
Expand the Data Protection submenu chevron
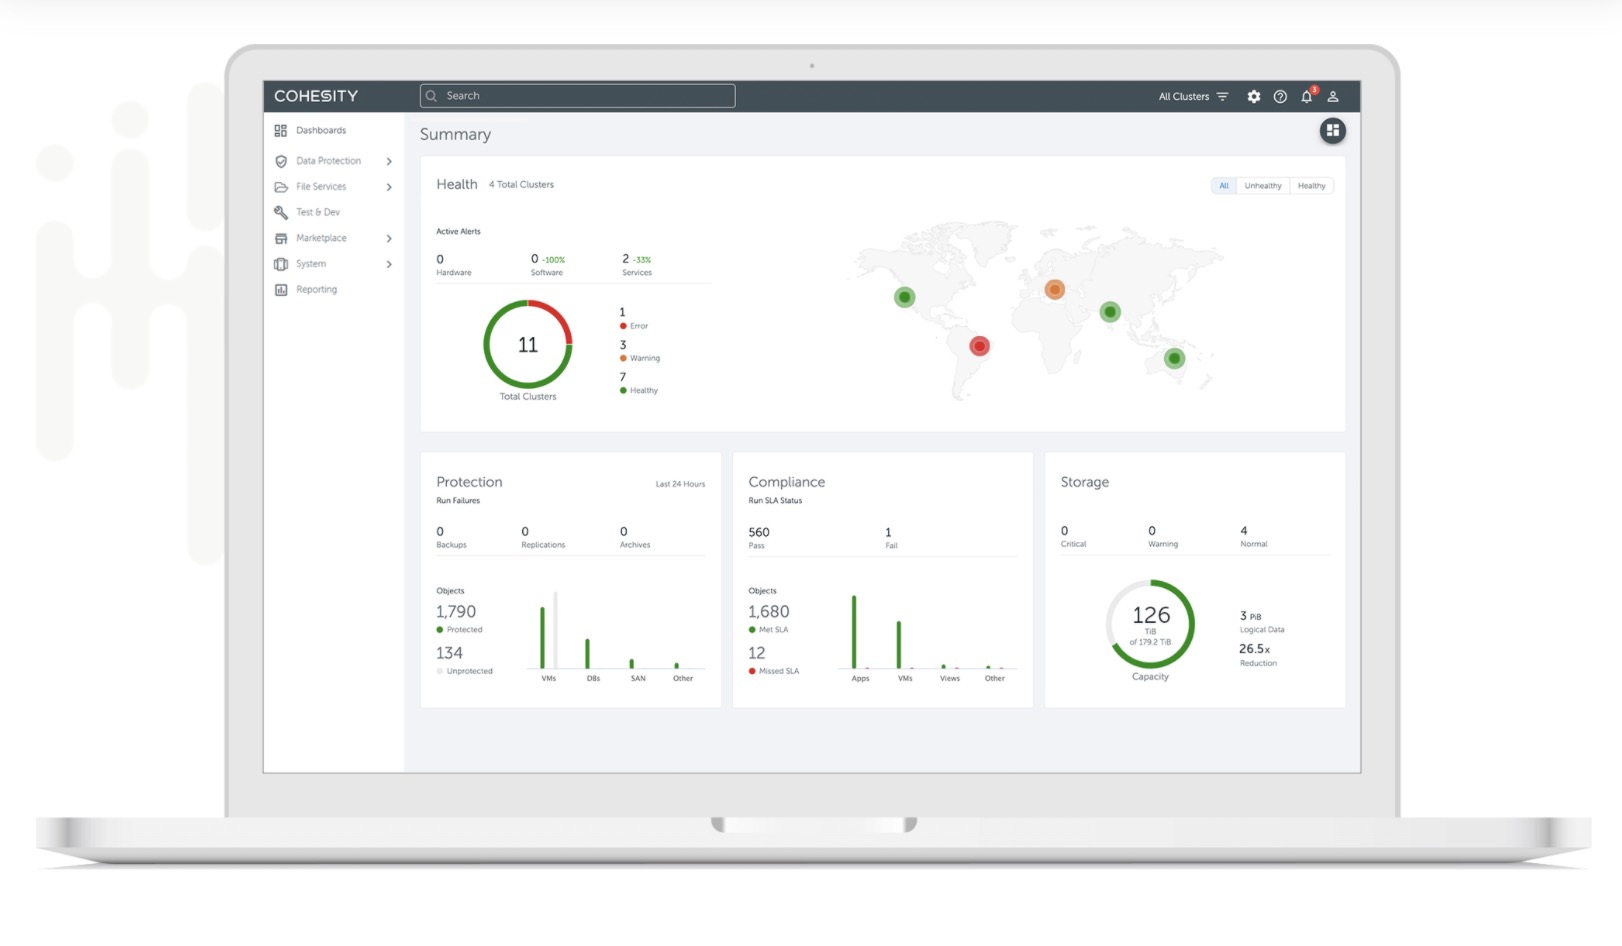pos(390,161)
